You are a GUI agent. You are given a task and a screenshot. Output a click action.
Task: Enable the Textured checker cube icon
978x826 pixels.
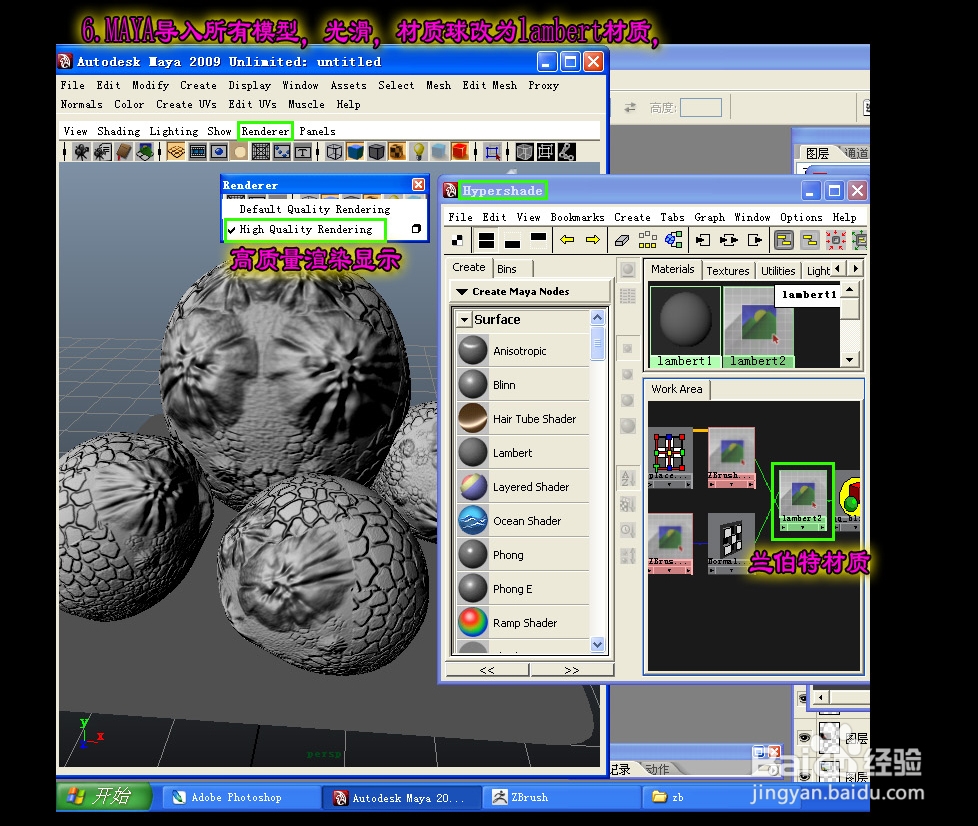click(x=397, y=152)
